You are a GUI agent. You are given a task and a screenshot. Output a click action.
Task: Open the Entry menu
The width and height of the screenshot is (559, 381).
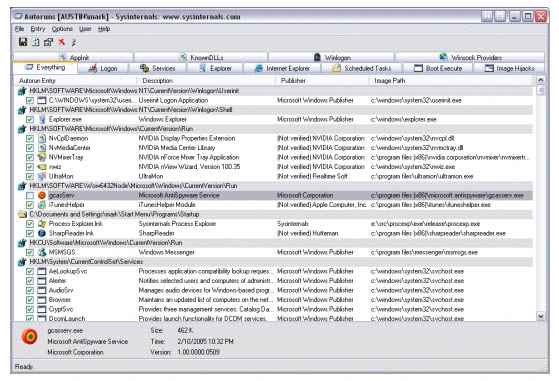[x=38, y=29]
